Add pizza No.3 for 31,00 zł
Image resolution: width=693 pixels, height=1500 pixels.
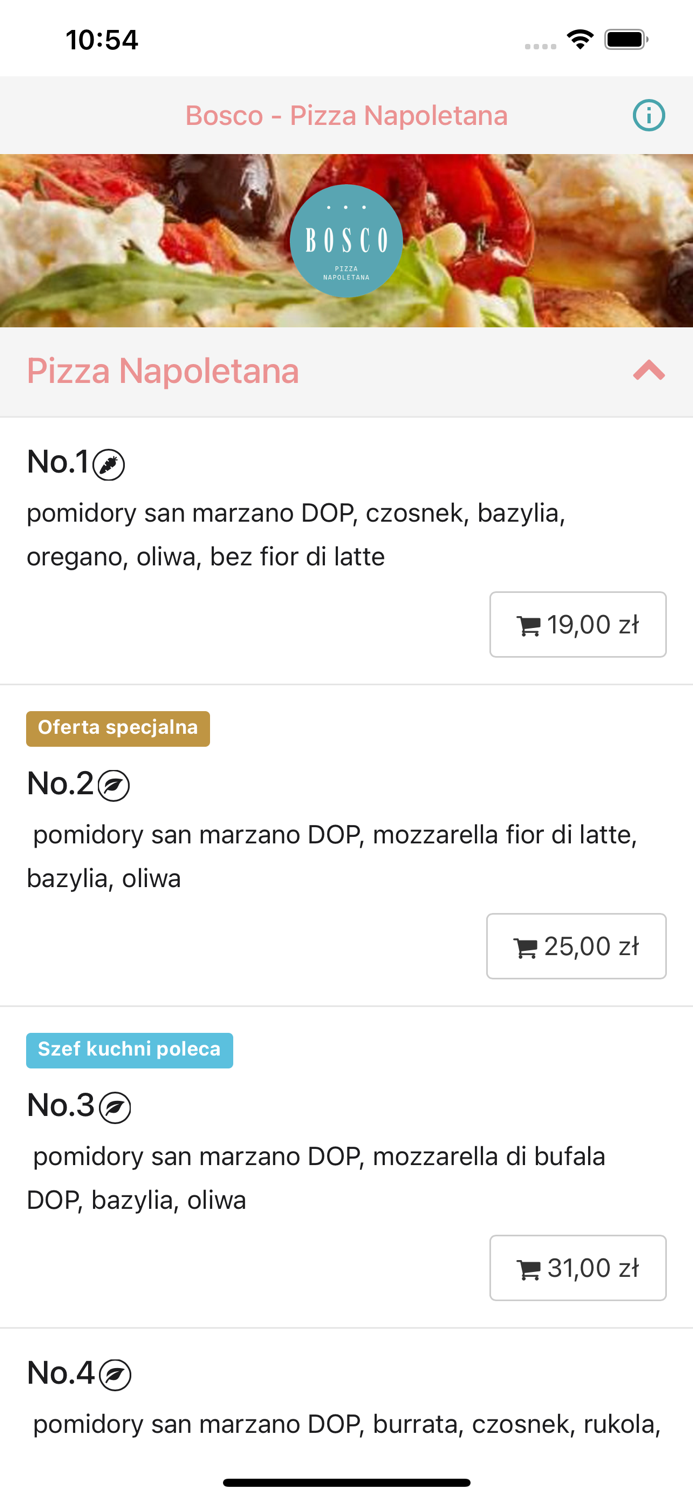point(578,1267)
